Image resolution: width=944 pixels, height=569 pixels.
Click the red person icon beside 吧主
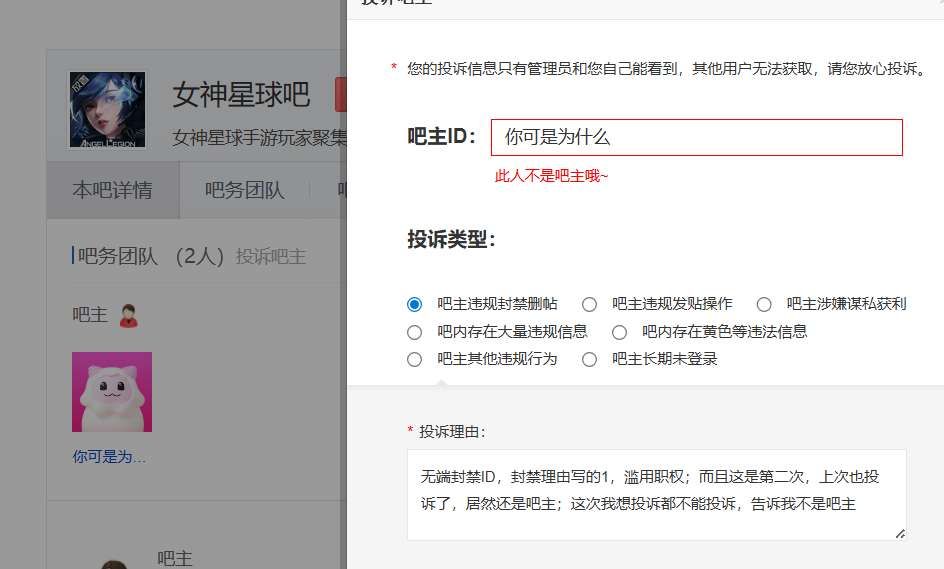(128, 315)
